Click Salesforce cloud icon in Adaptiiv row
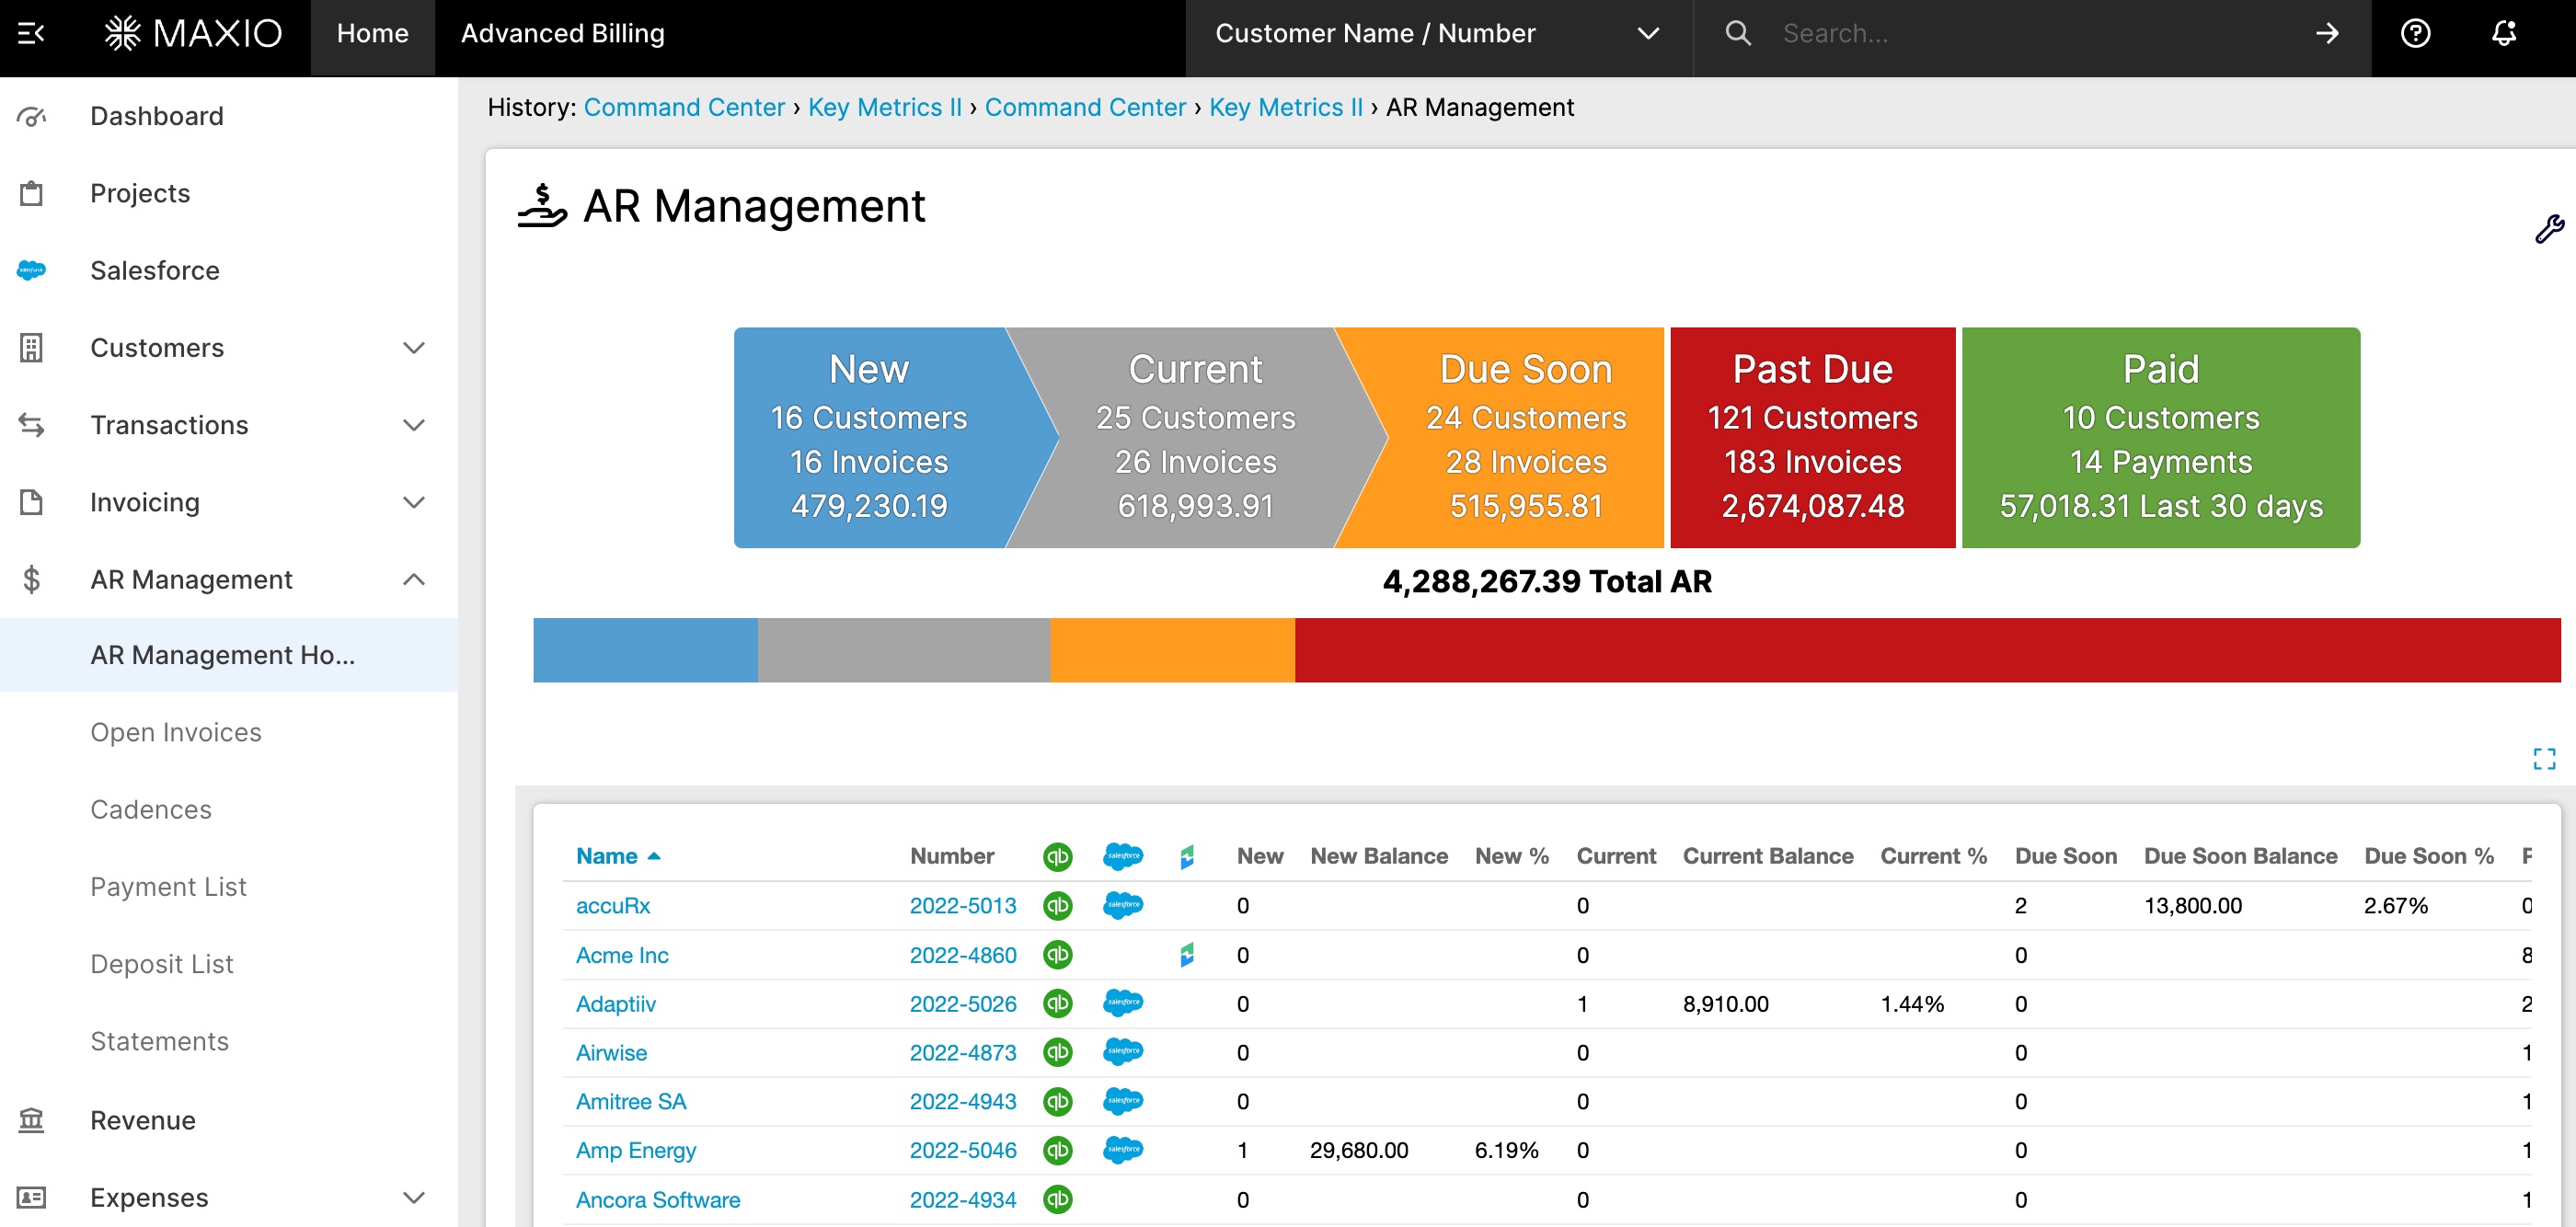Viewport: 2576px width, 1227px height. [1122, 1003]
